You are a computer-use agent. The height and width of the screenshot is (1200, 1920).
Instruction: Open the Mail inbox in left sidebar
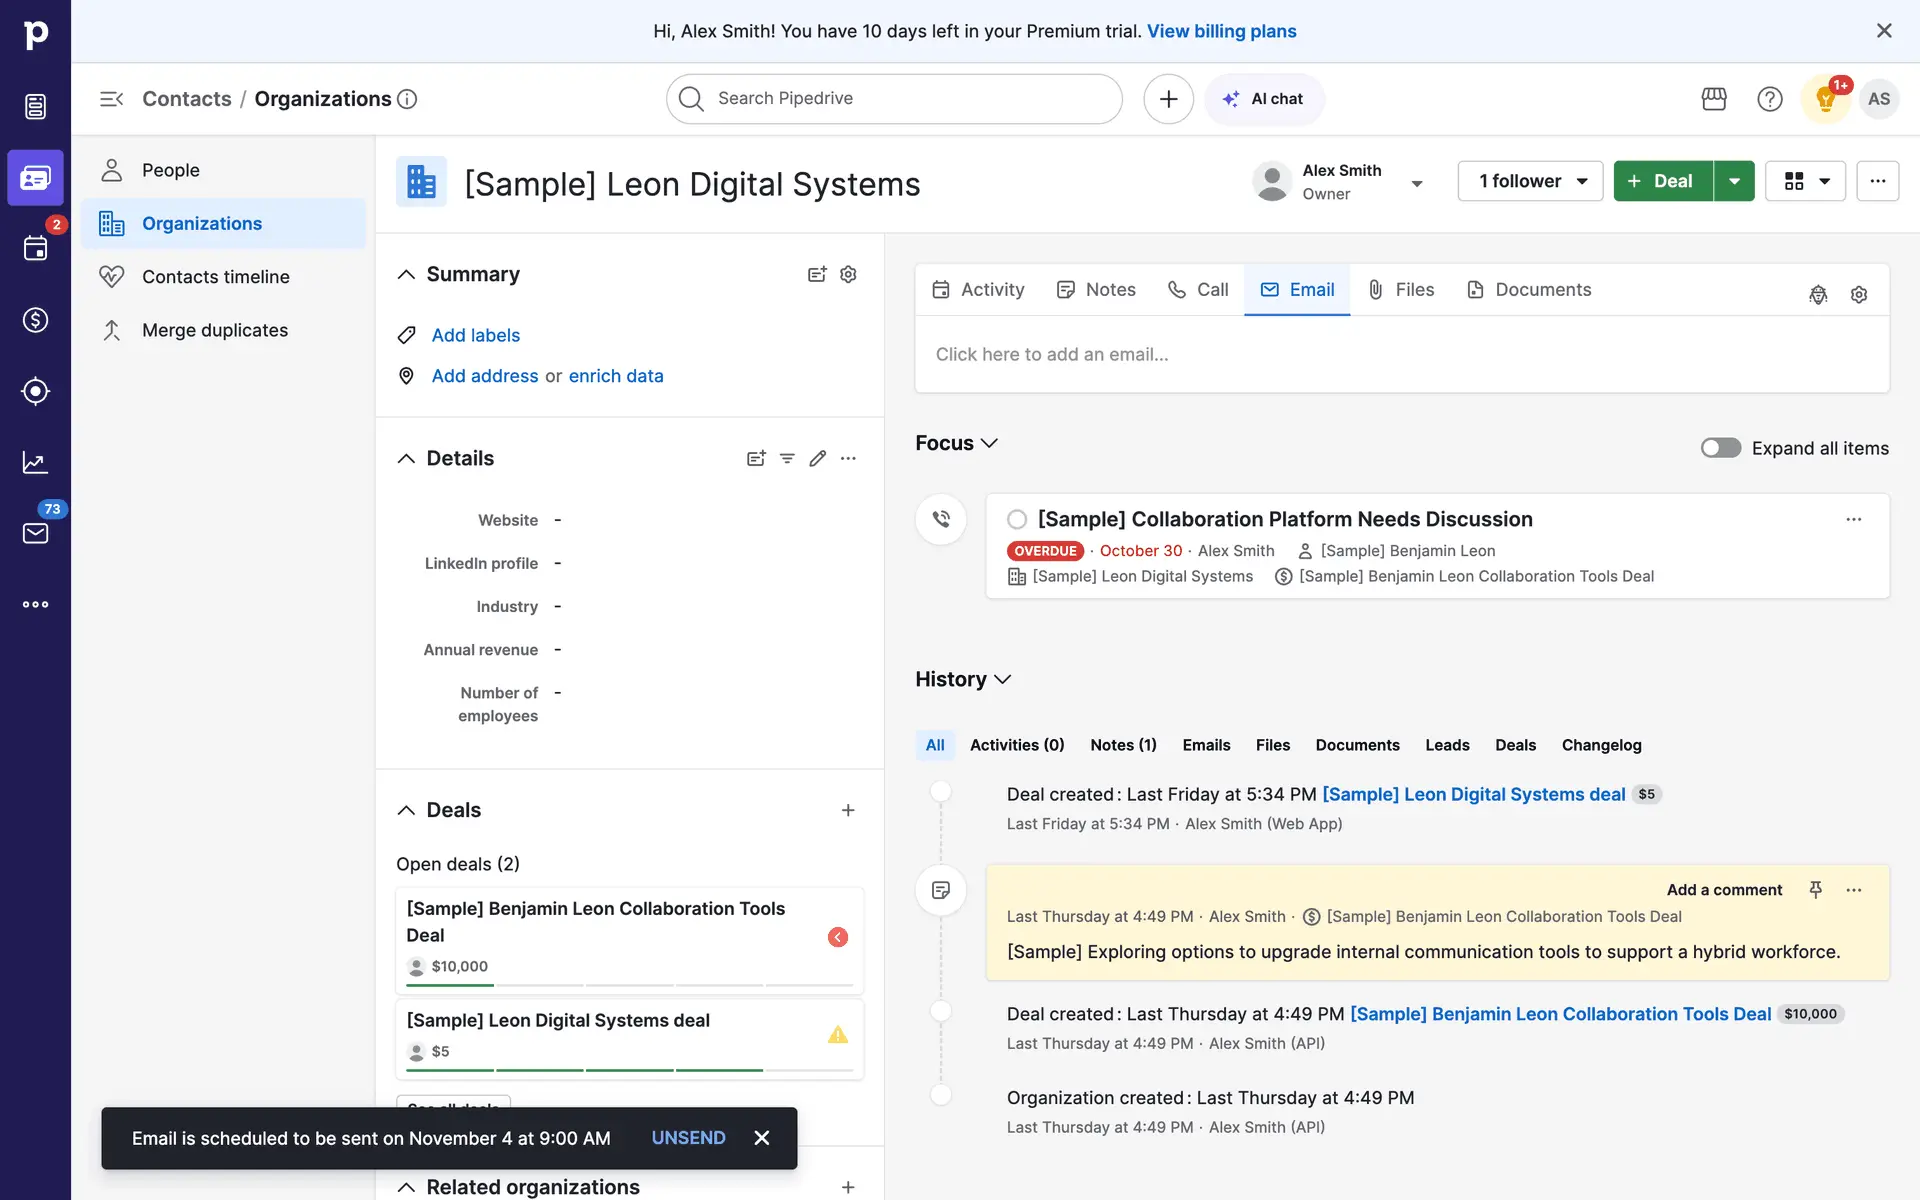click(35, 533)
